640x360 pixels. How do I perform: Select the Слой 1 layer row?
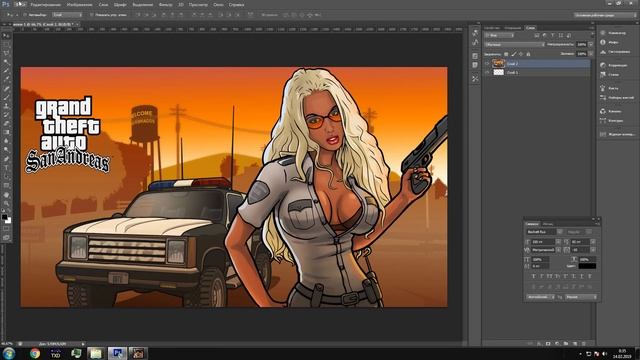537,72
